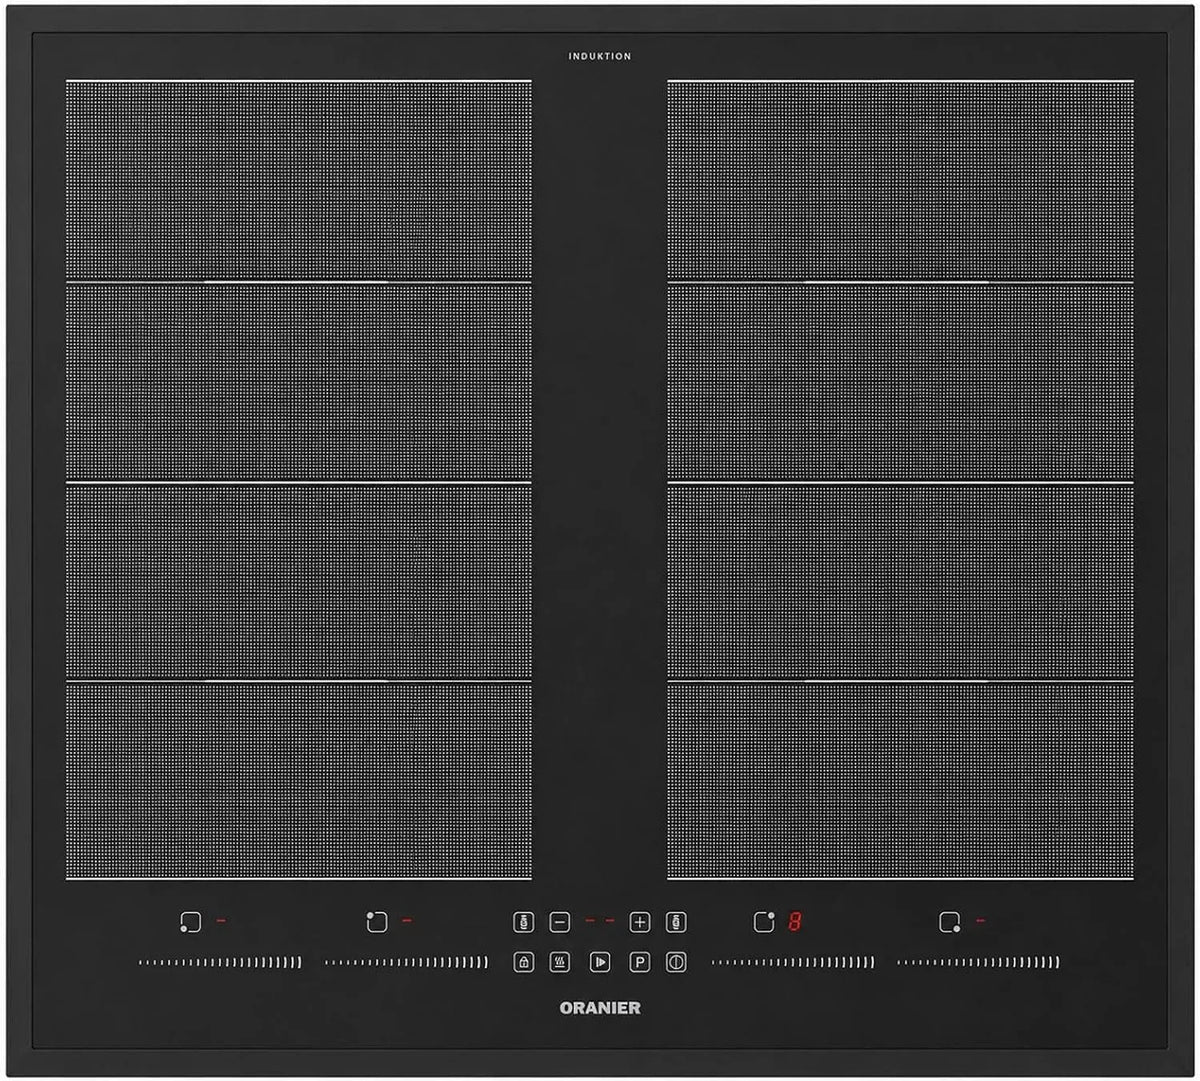The width and height of the screenshot is (1200, 1081).
Task: Tap the right bridge zone key
Action: [x=676, y=922]
